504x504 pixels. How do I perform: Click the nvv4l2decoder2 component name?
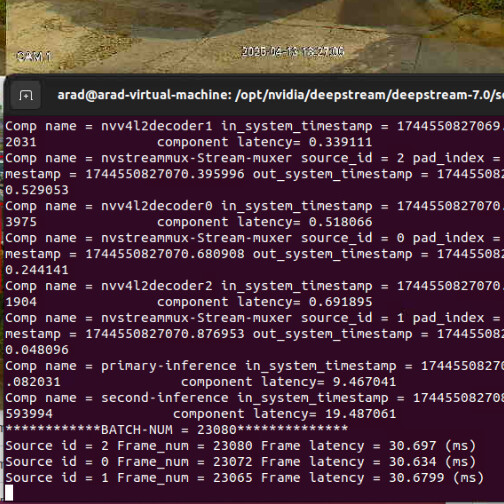tap(157, 286)
